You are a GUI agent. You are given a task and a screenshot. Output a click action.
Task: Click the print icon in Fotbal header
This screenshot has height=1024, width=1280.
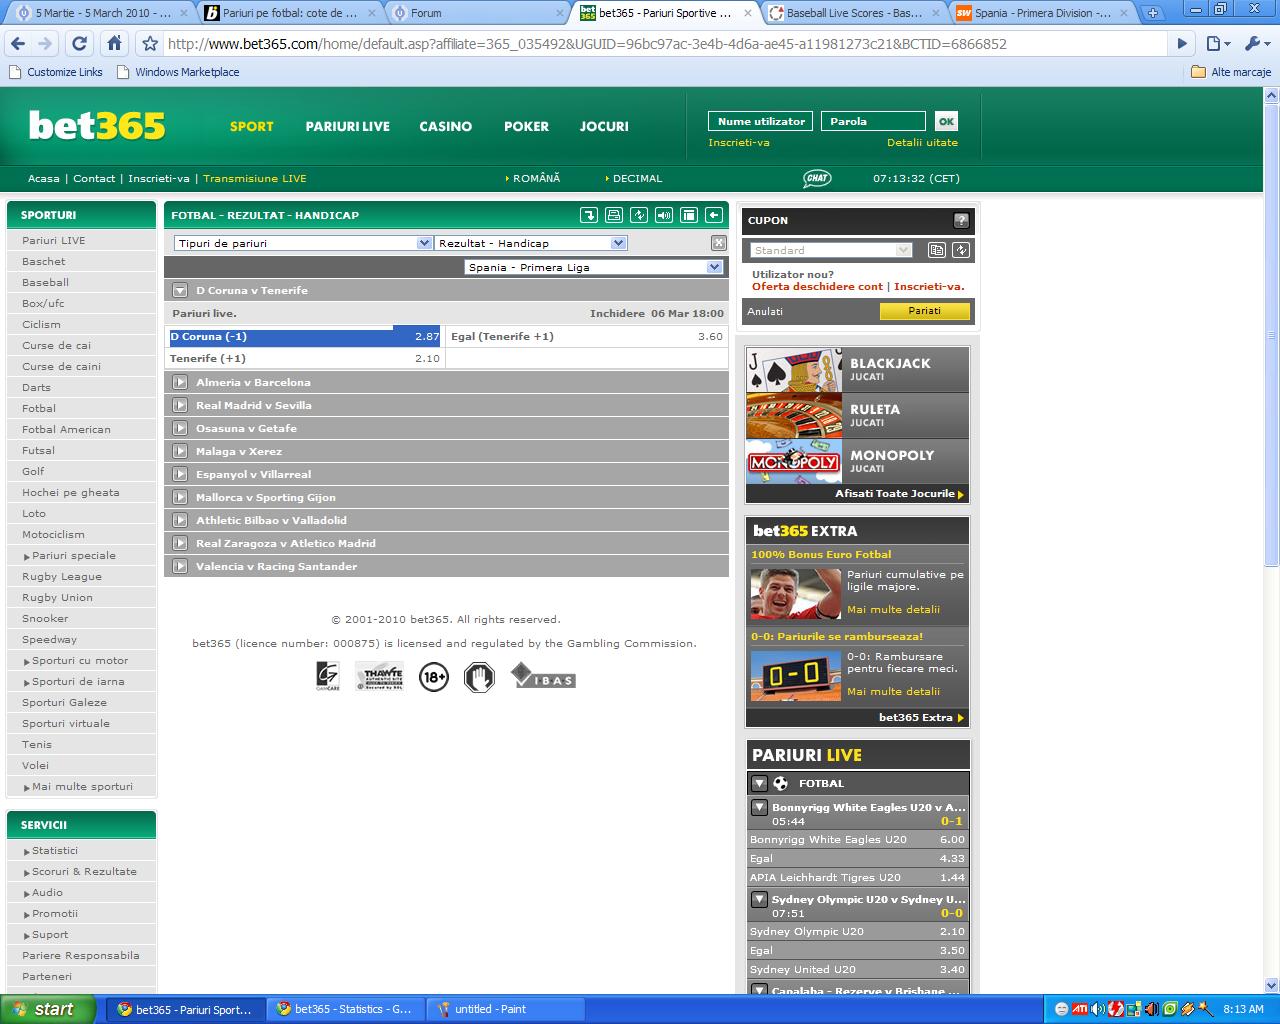click(x=614, y=215)
